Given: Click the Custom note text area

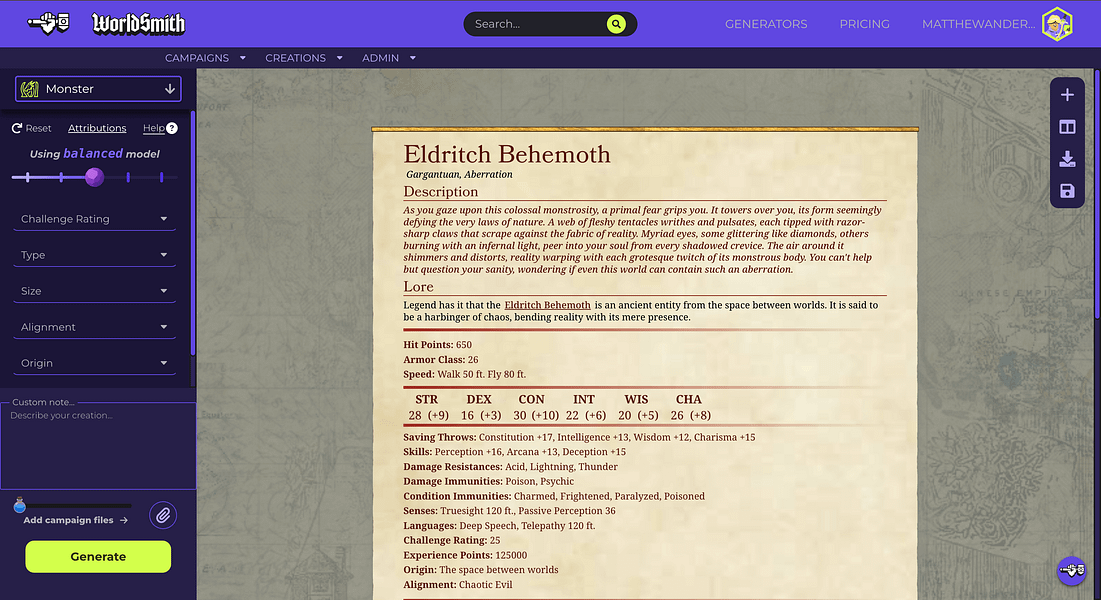Looking at the screenshot, I should pos(98,445).
